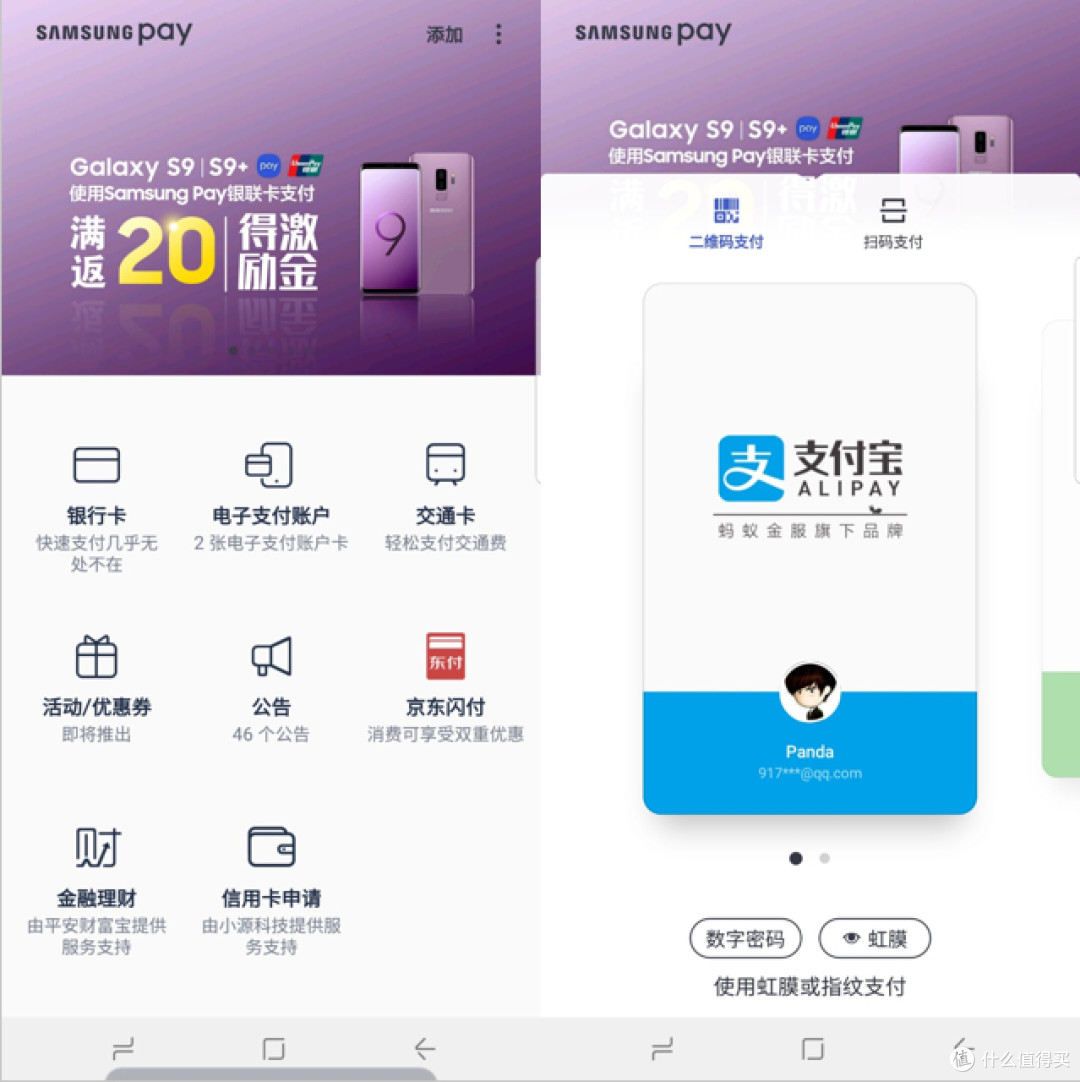Viewport: 1080px width, 1082px height.
Task: Tap the text 即将推出
Action: [97, 734]
